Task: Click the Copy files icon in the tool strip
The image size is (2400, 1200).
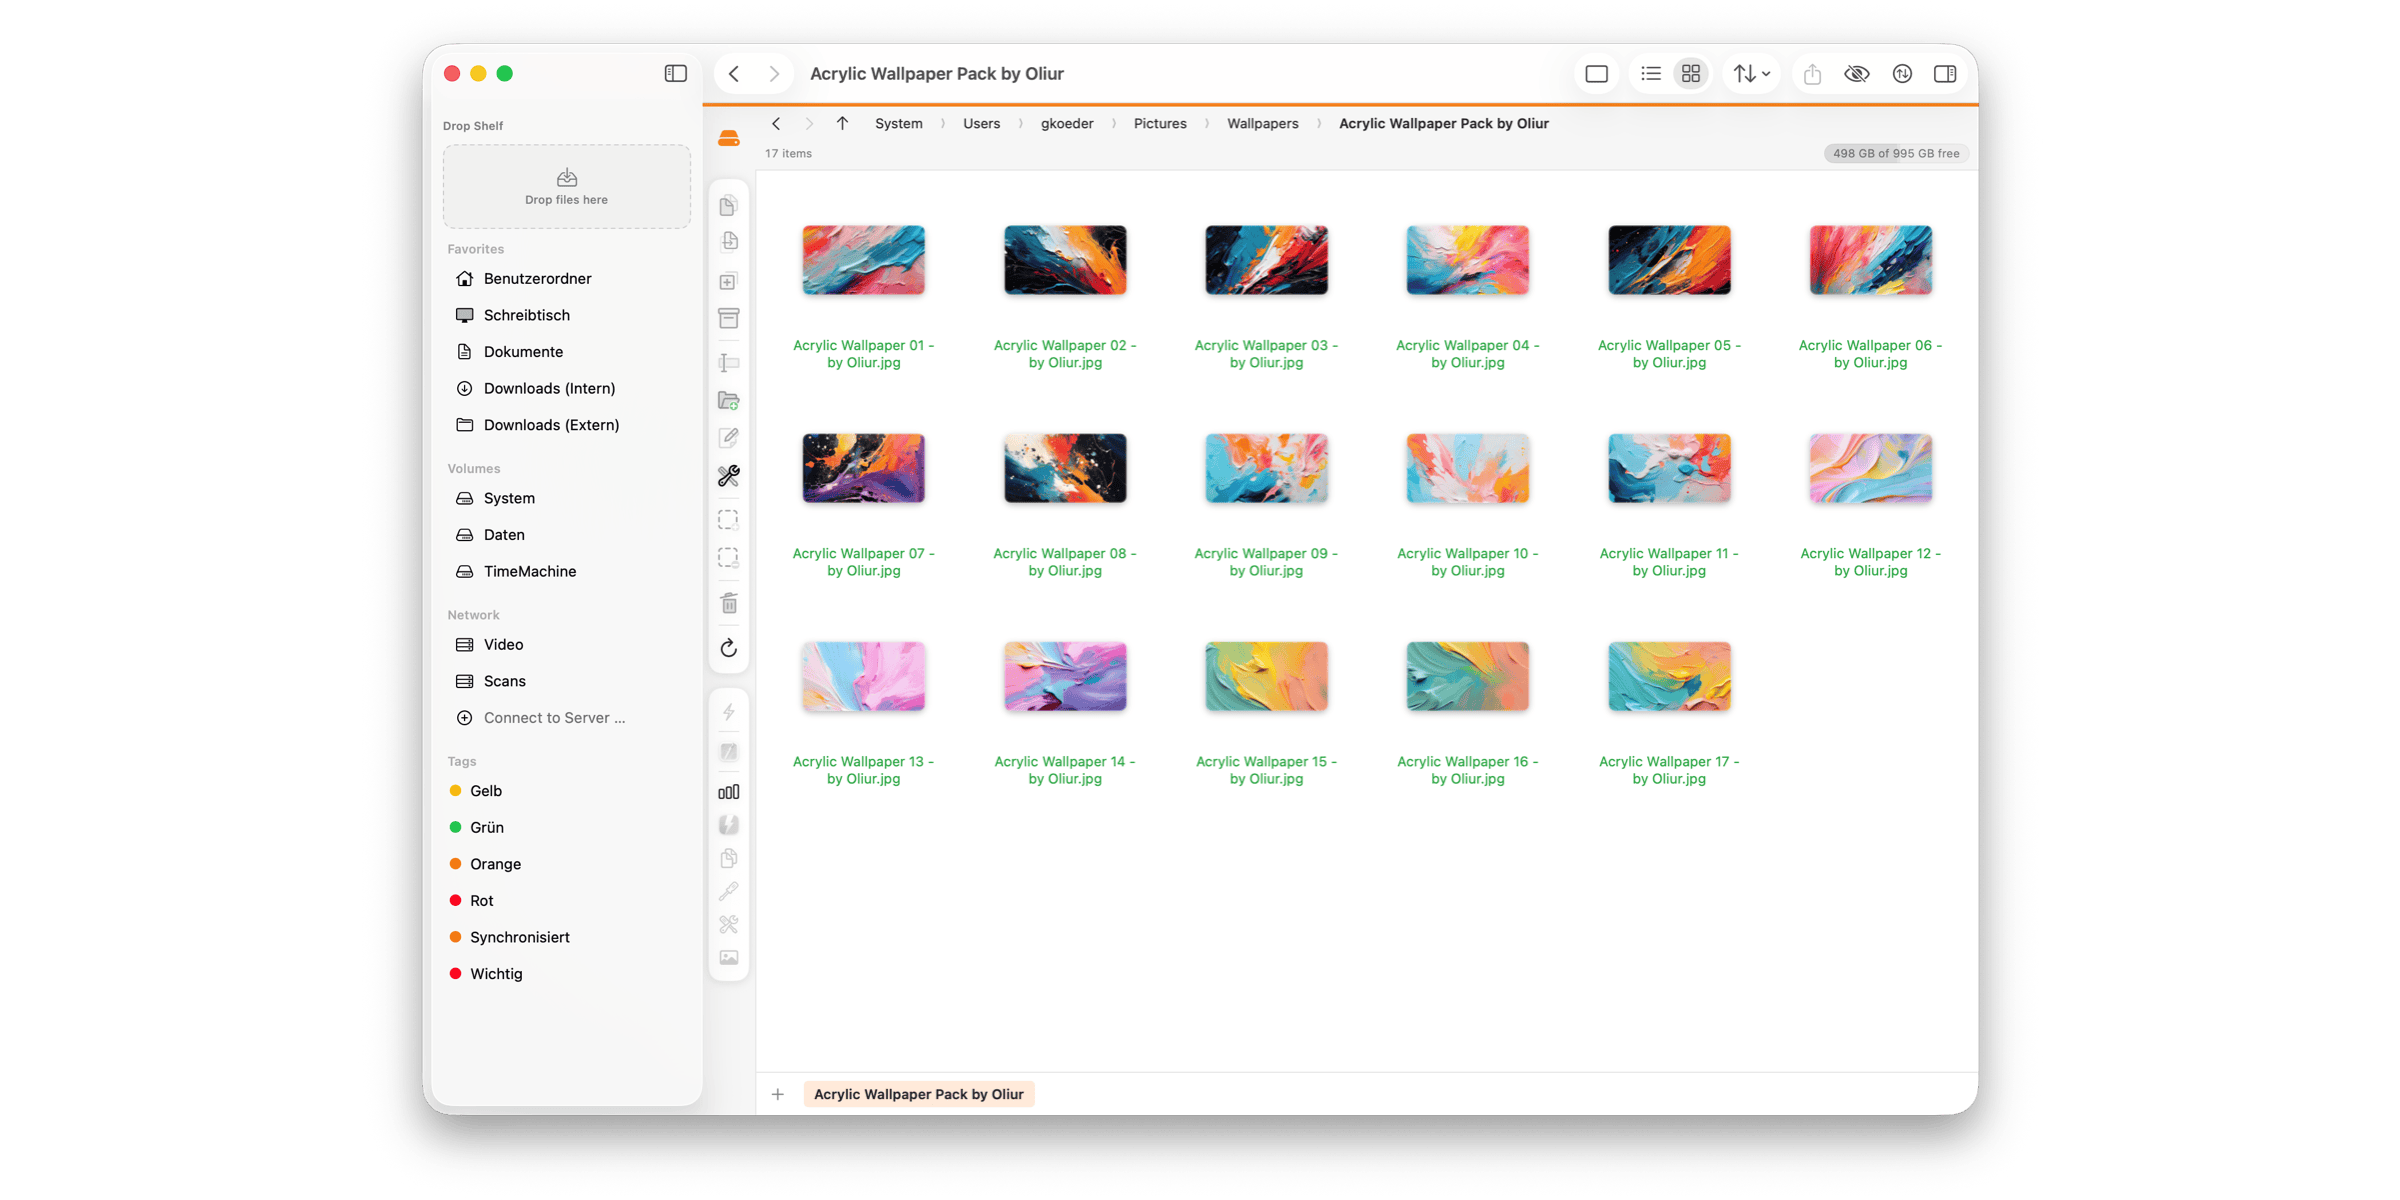Action: [x=729, y=206]
